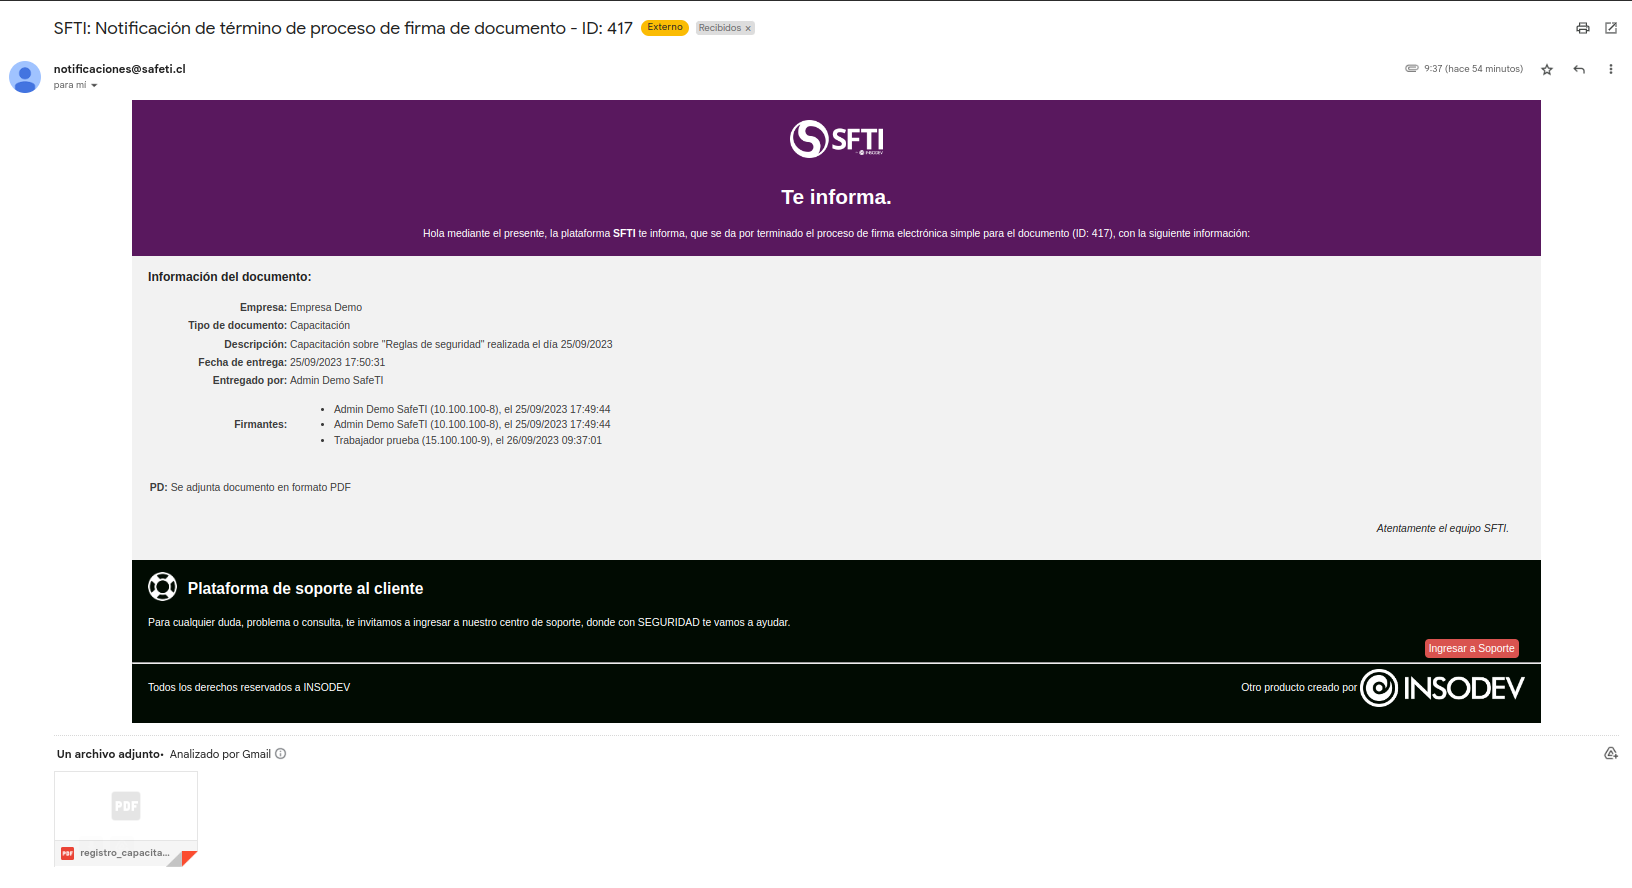Click the sender profile avatar
The image size is (1632, 888).
[25, 77]
